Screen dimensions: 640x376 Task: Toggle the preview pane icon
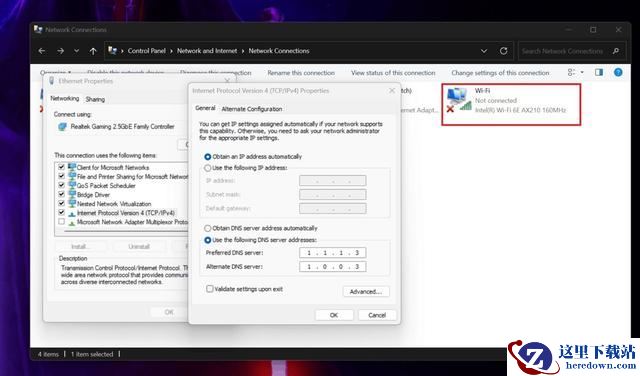coord(599,73)
